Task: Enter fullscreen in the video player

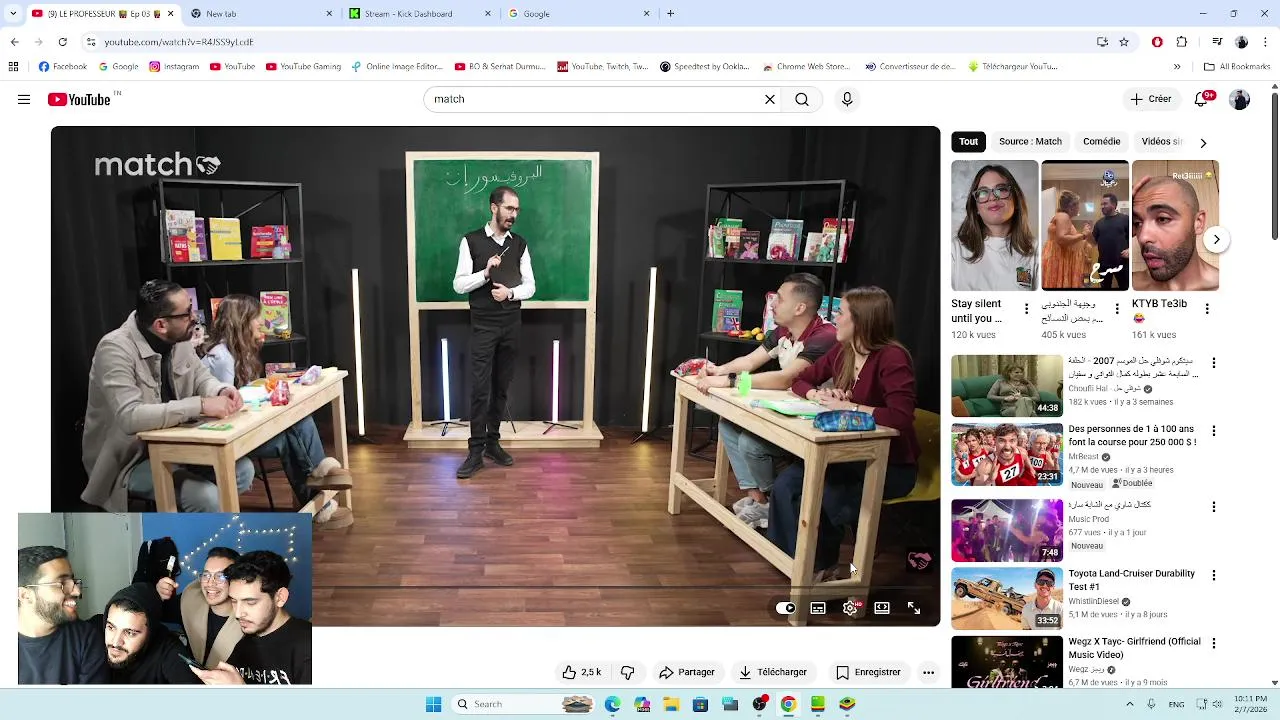Action: click(x=914, y=608)
